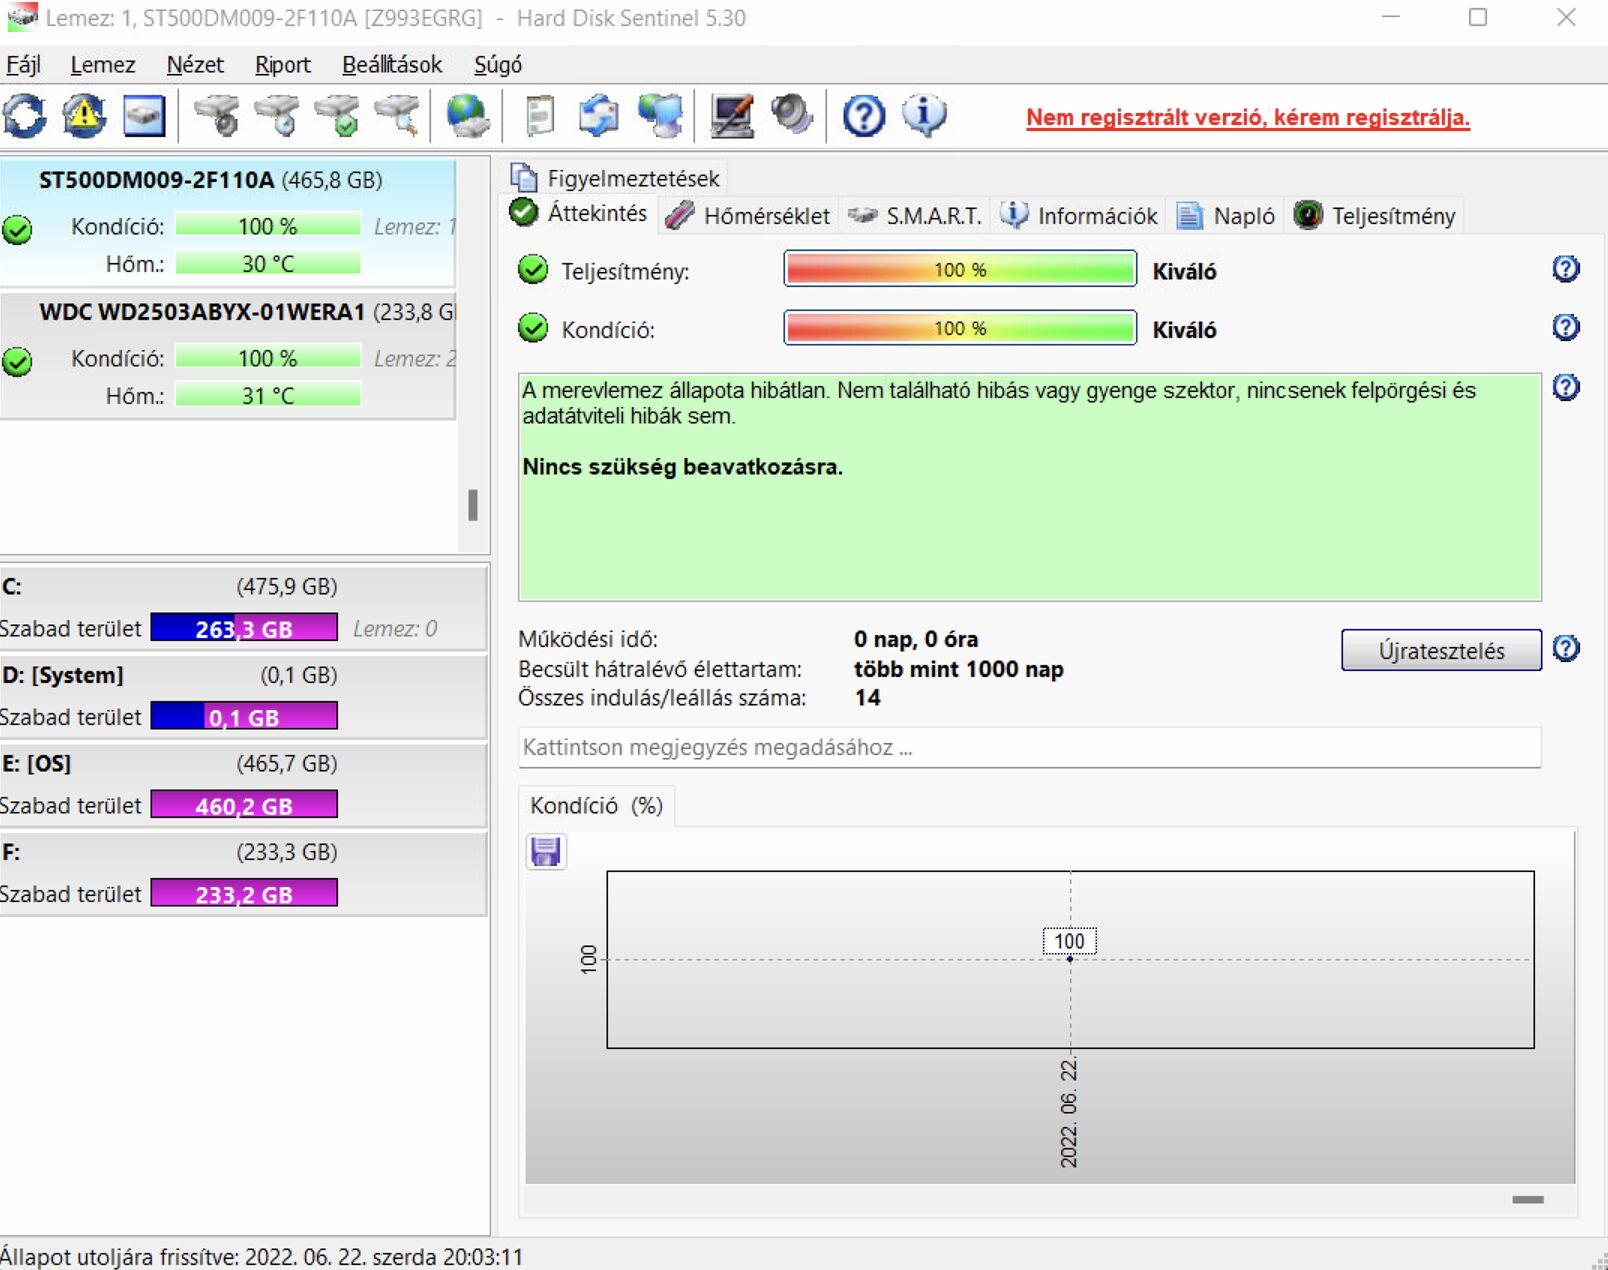Click the E: free space 460,2 GB bar
The height and width of the screenshot is (1270, 1608).
pyautogui.click(x=244, y=805)
